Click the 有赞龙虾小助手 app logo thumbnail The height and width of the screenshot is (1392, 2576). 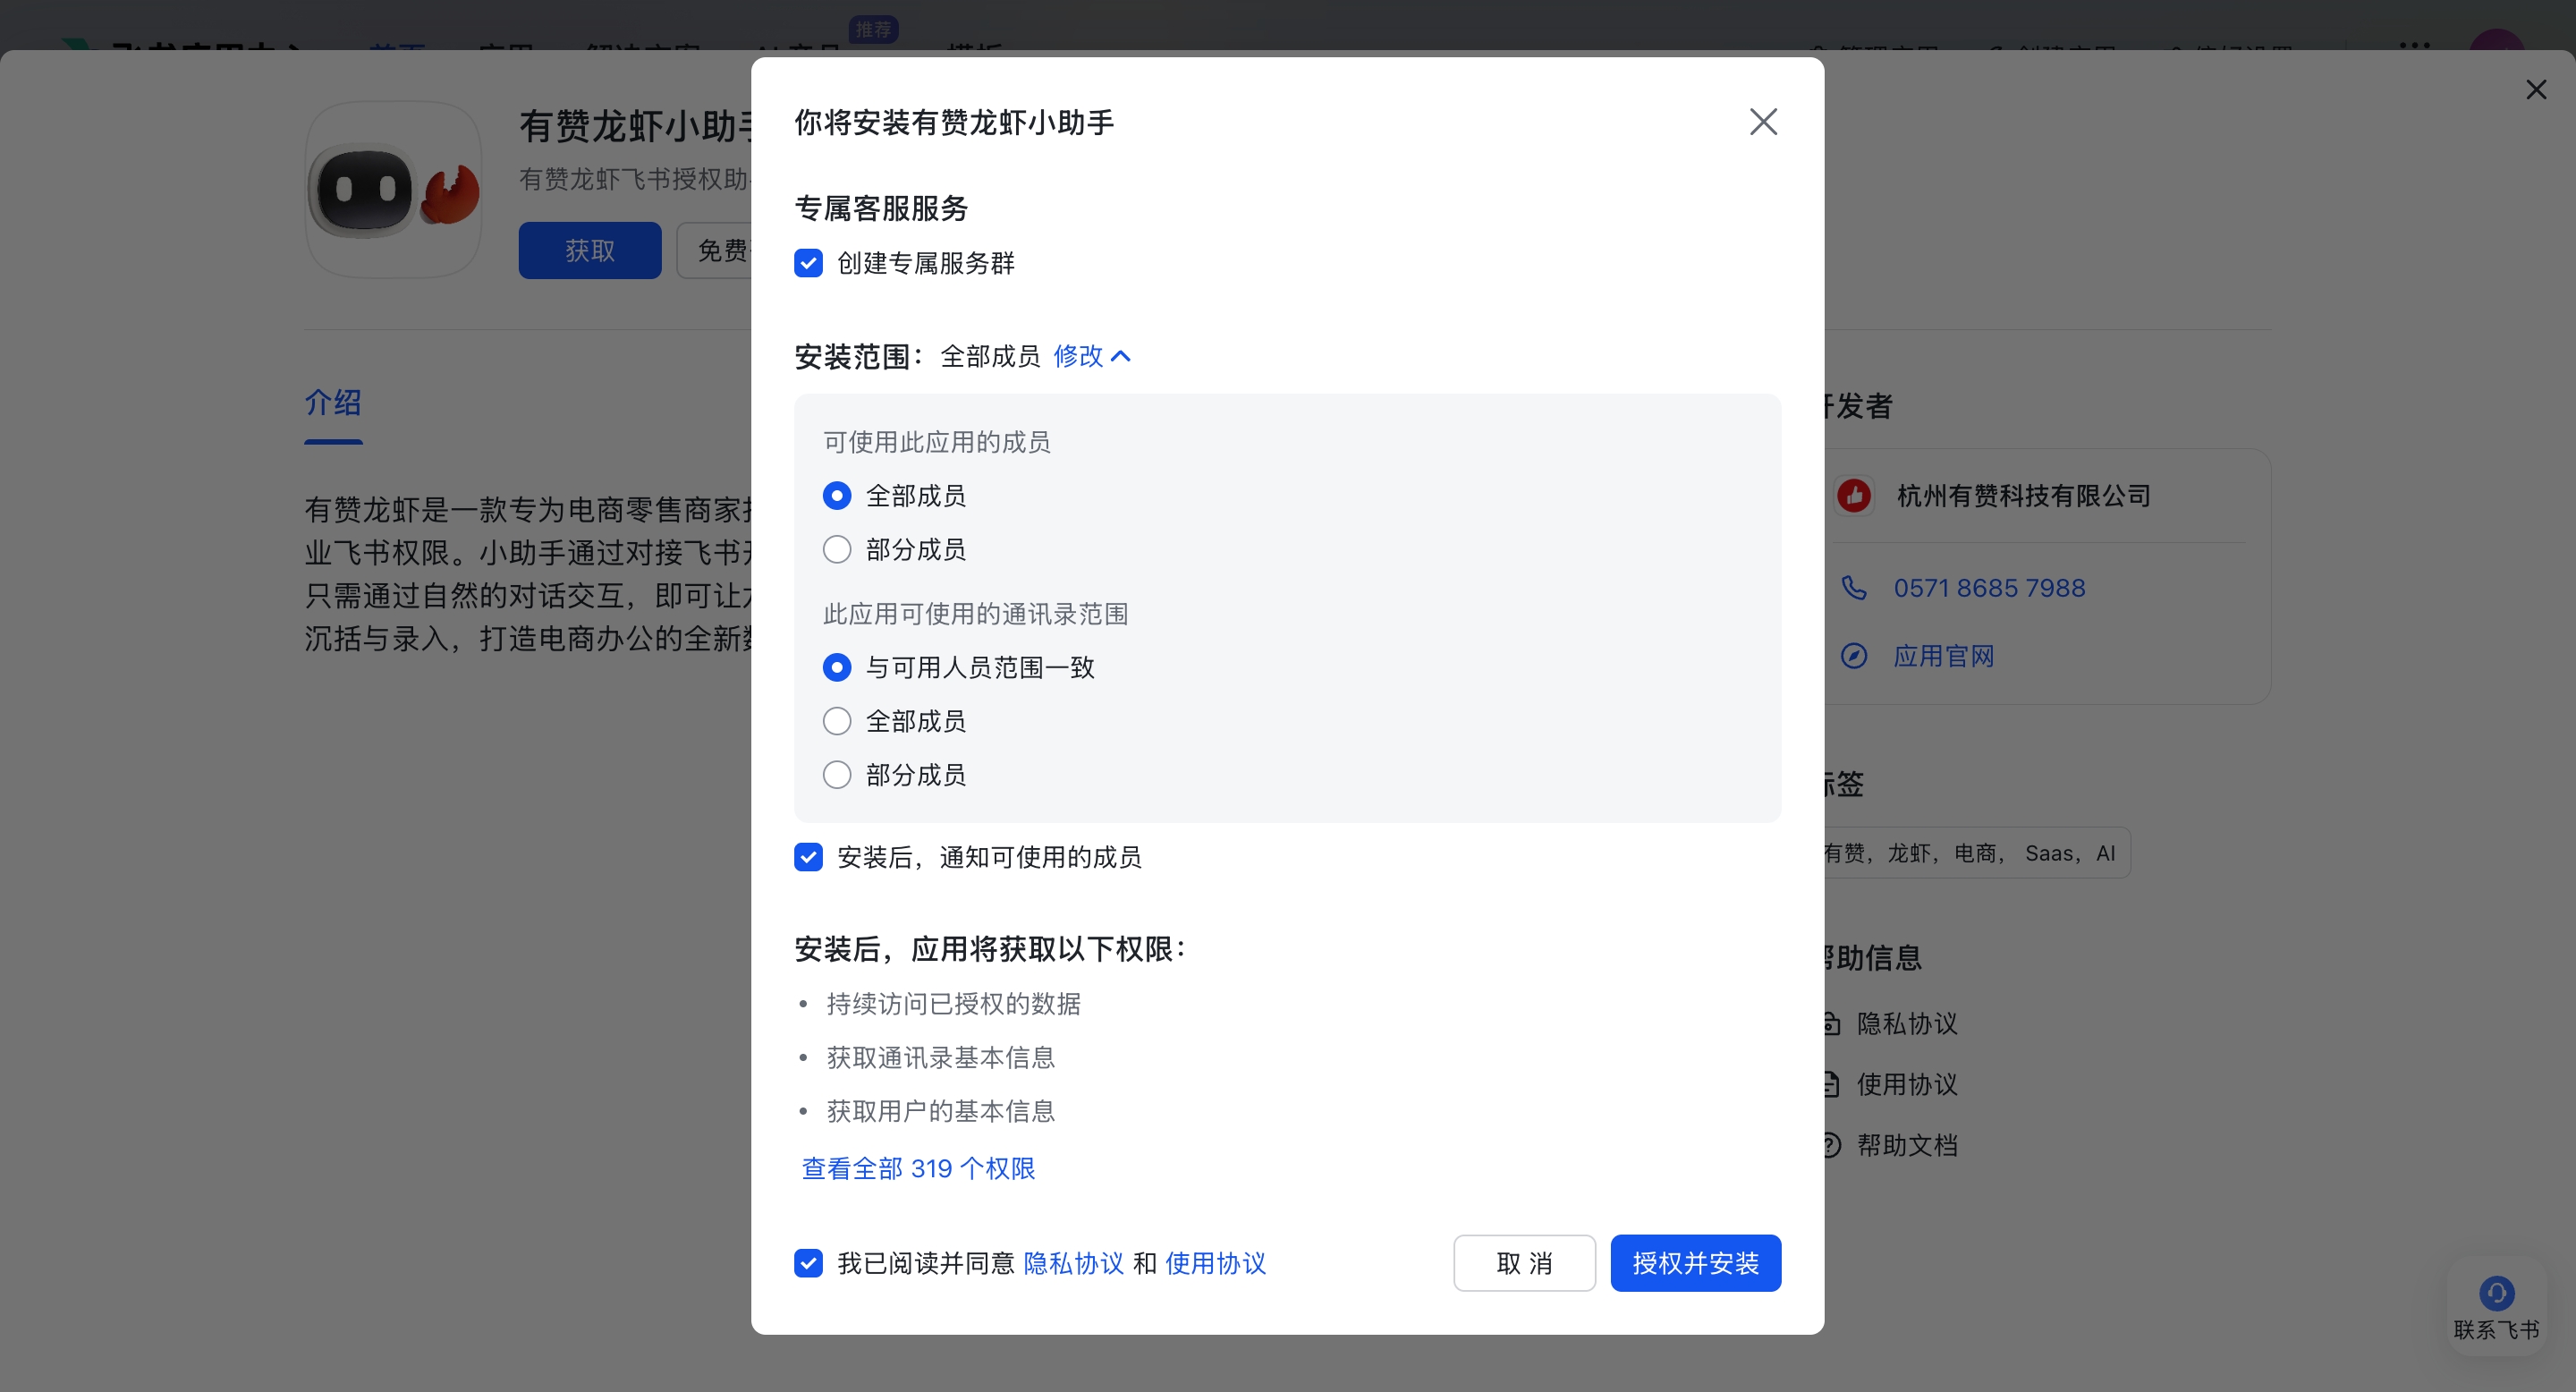tap(394, 189)
